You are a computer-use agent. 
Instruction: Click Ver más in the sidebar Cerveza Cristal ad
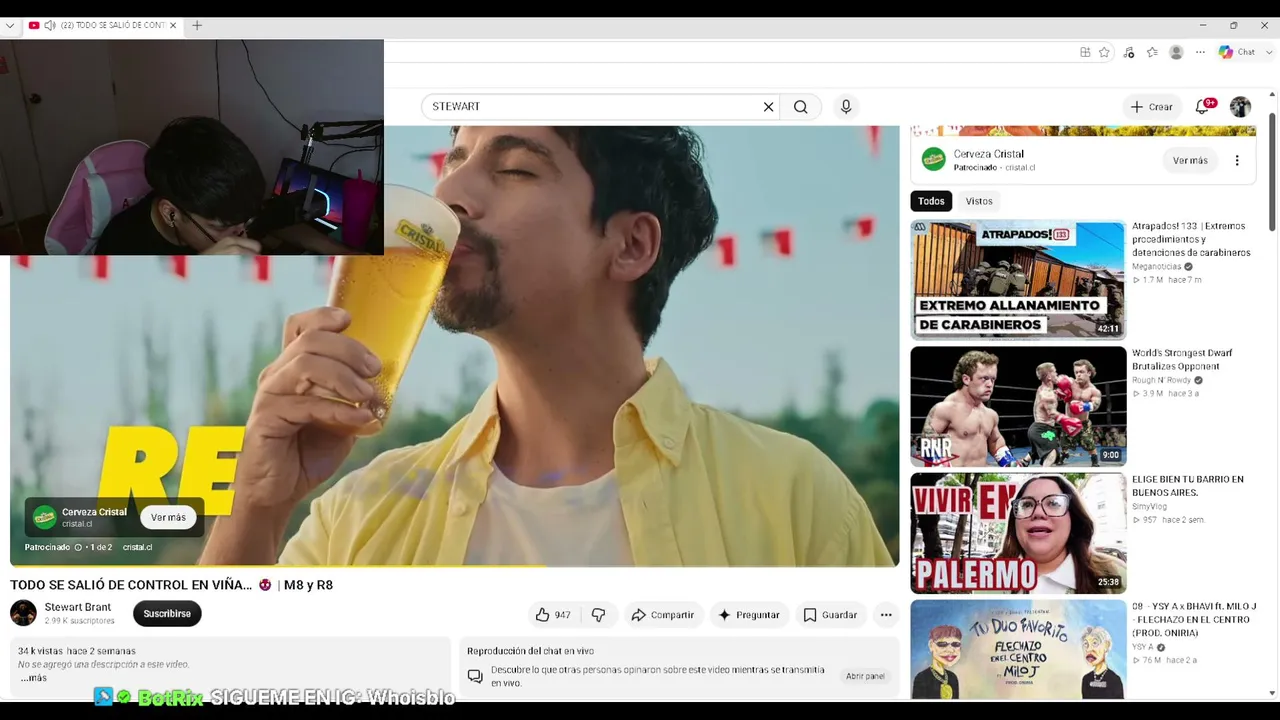point(1190,160)
